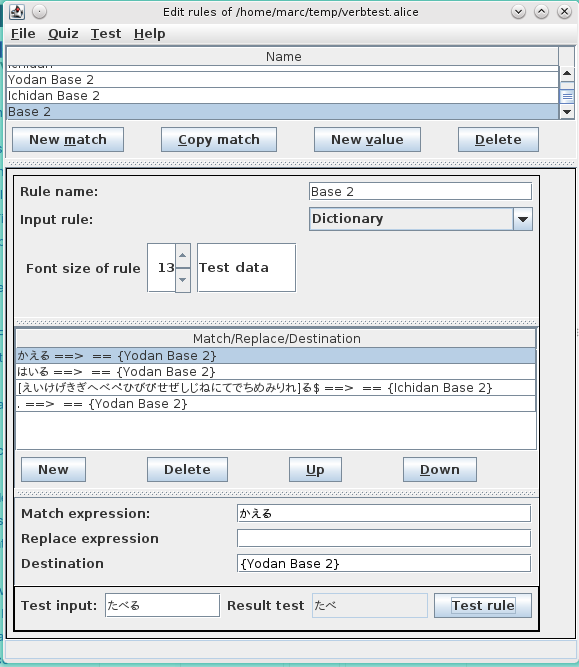Viewport: 579px width, 667px height.
Task: Click the New match-row button
Action: click(x=54, y=470)
